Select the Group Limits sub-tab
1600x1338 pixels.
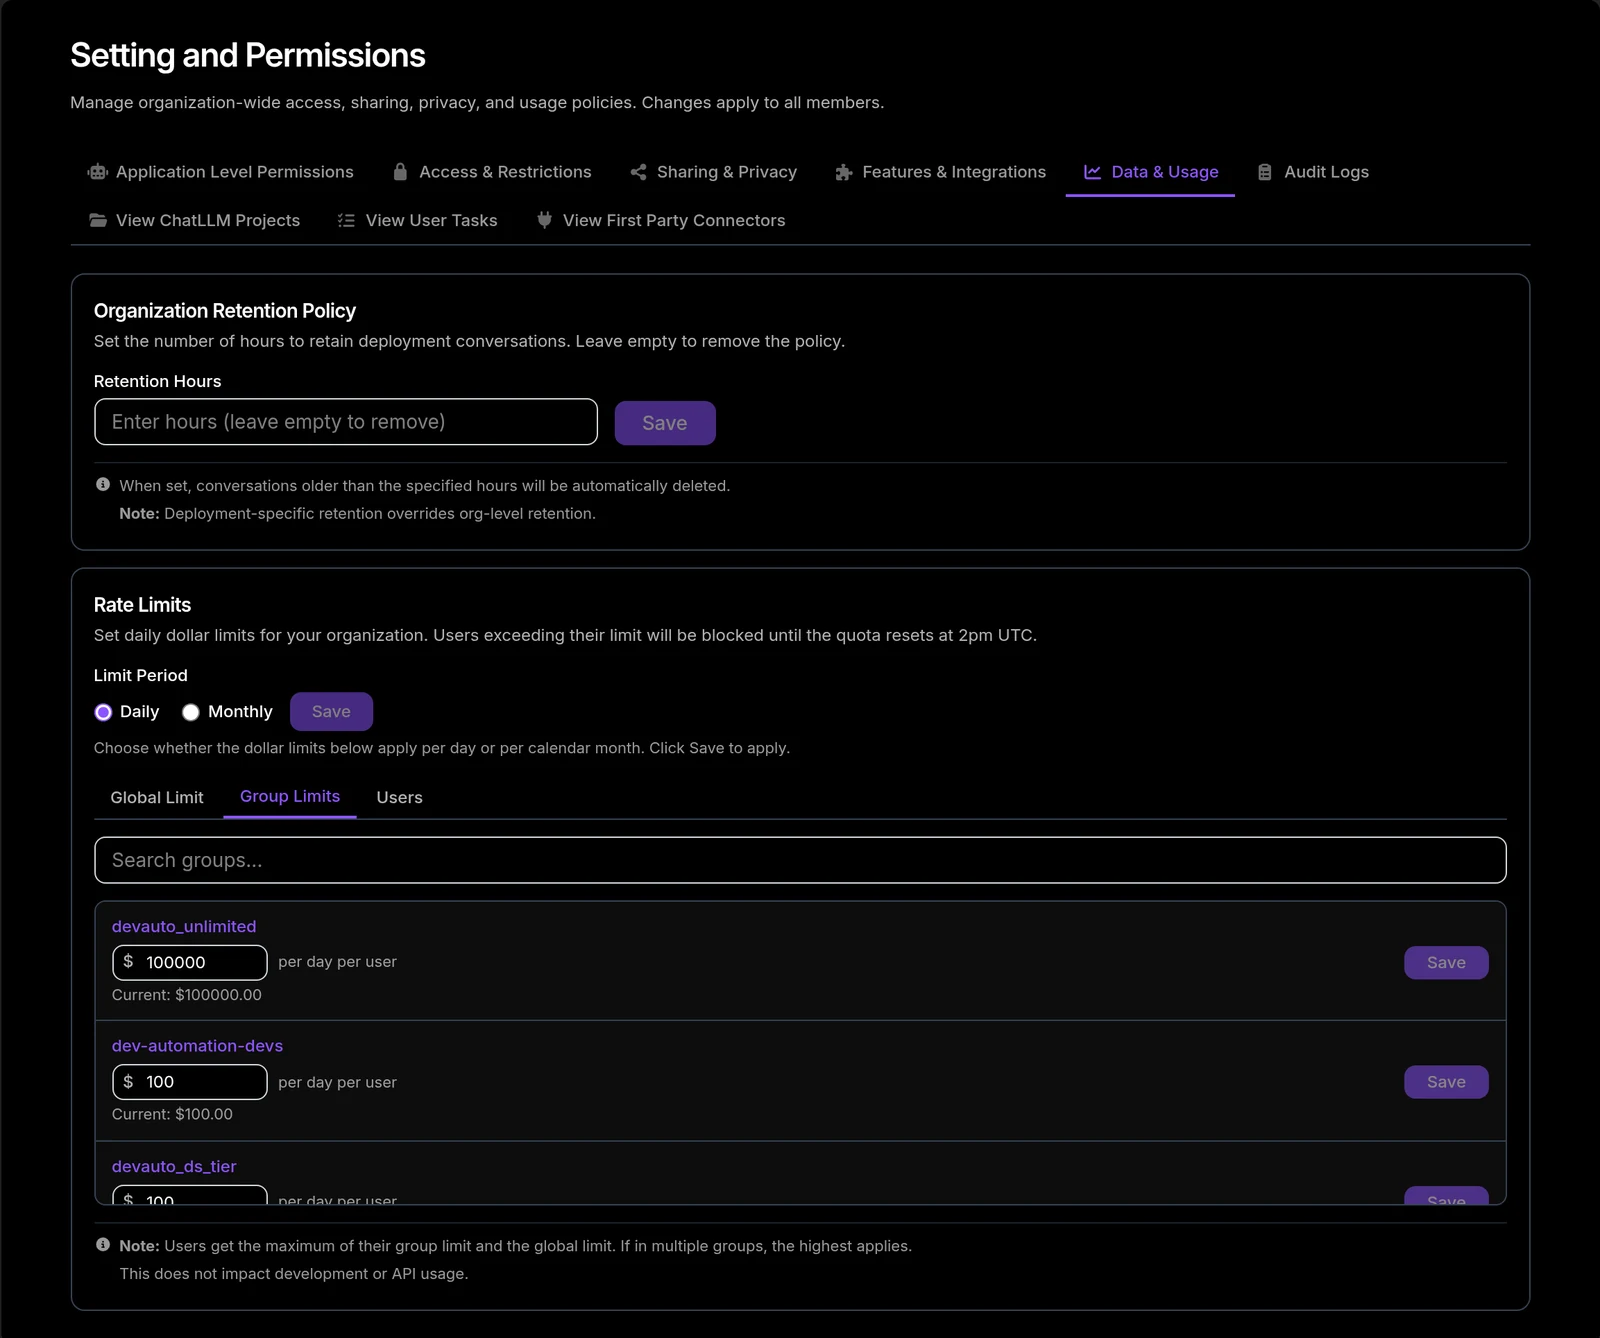[x=290, y=796]
